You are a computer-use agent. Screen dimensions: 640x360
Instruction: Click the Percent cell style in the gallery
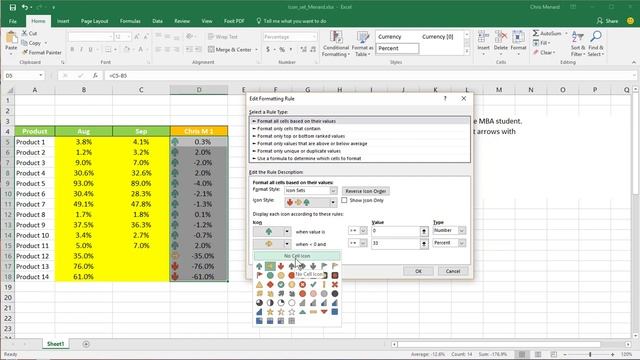point(397,48)
